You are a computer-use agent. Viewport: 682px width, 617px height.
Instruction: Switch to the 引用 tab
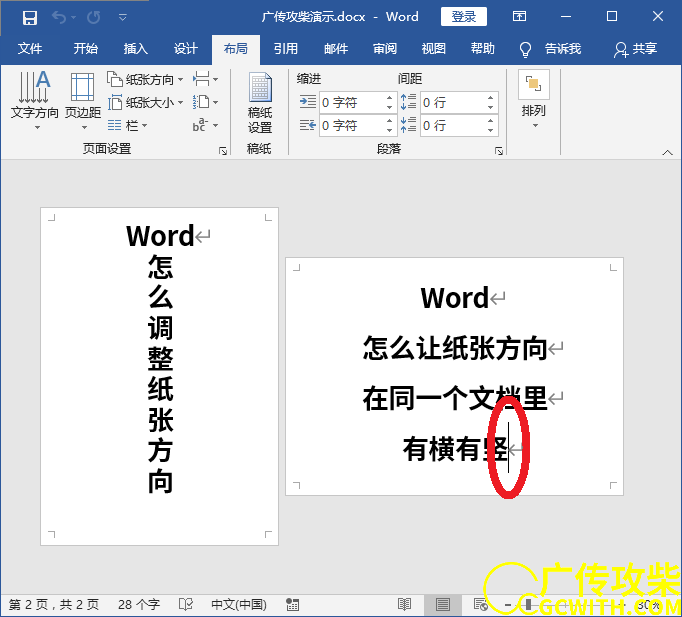click(286, 48)
